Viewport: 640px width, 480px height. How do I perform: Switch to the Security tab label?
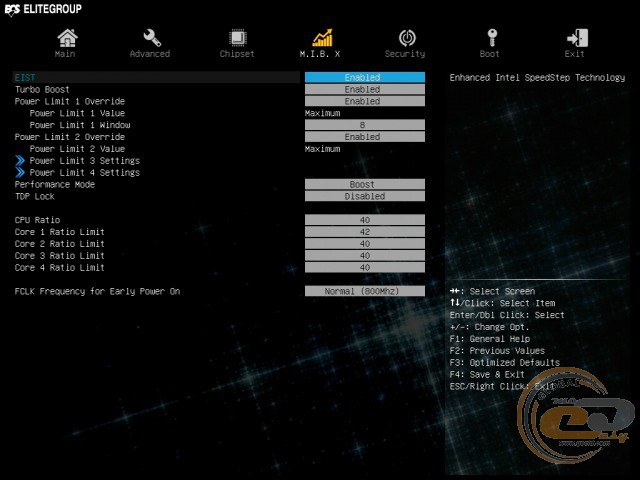405,54
